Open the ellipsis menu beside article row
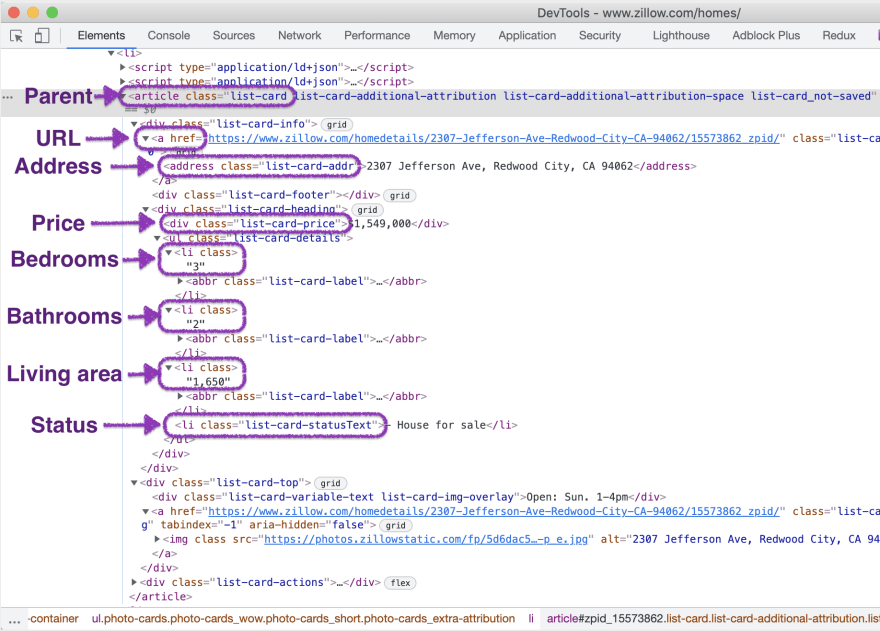The height and width of the screenshot is (631, 880). (7, 97)
